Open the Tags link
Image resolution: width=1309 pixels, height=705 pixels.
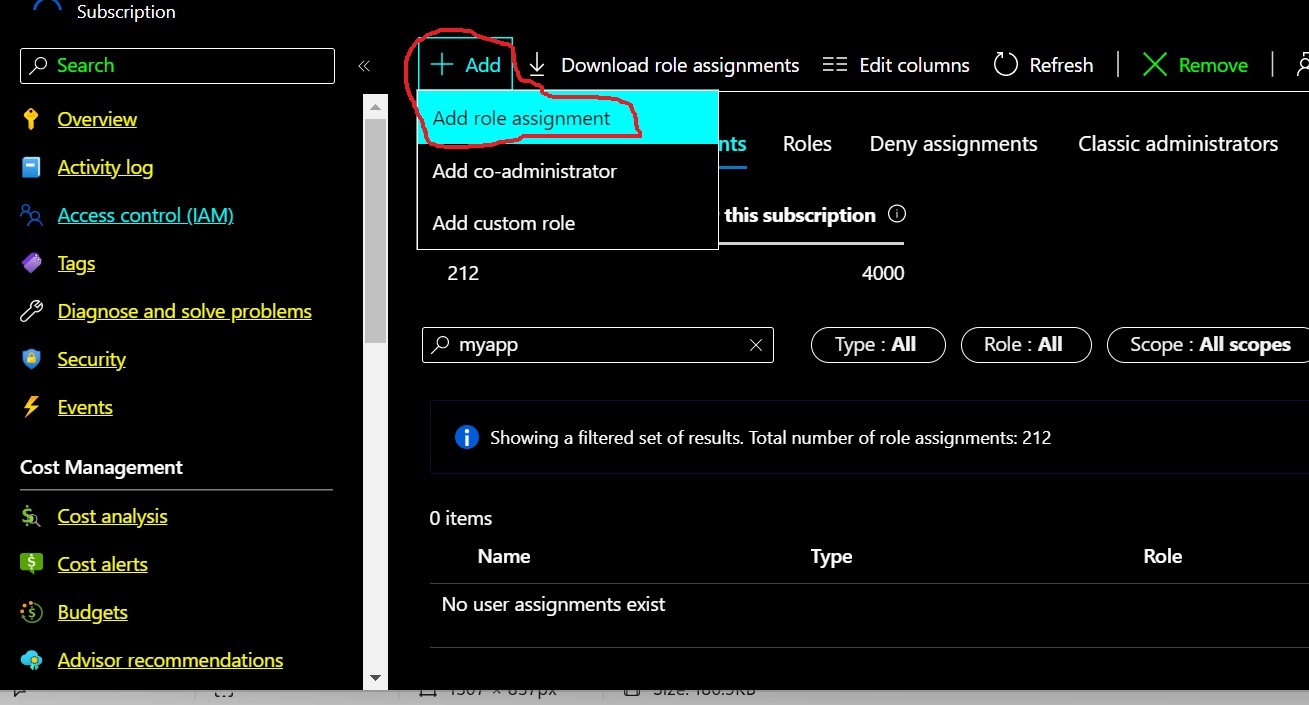tap(76, 263)
